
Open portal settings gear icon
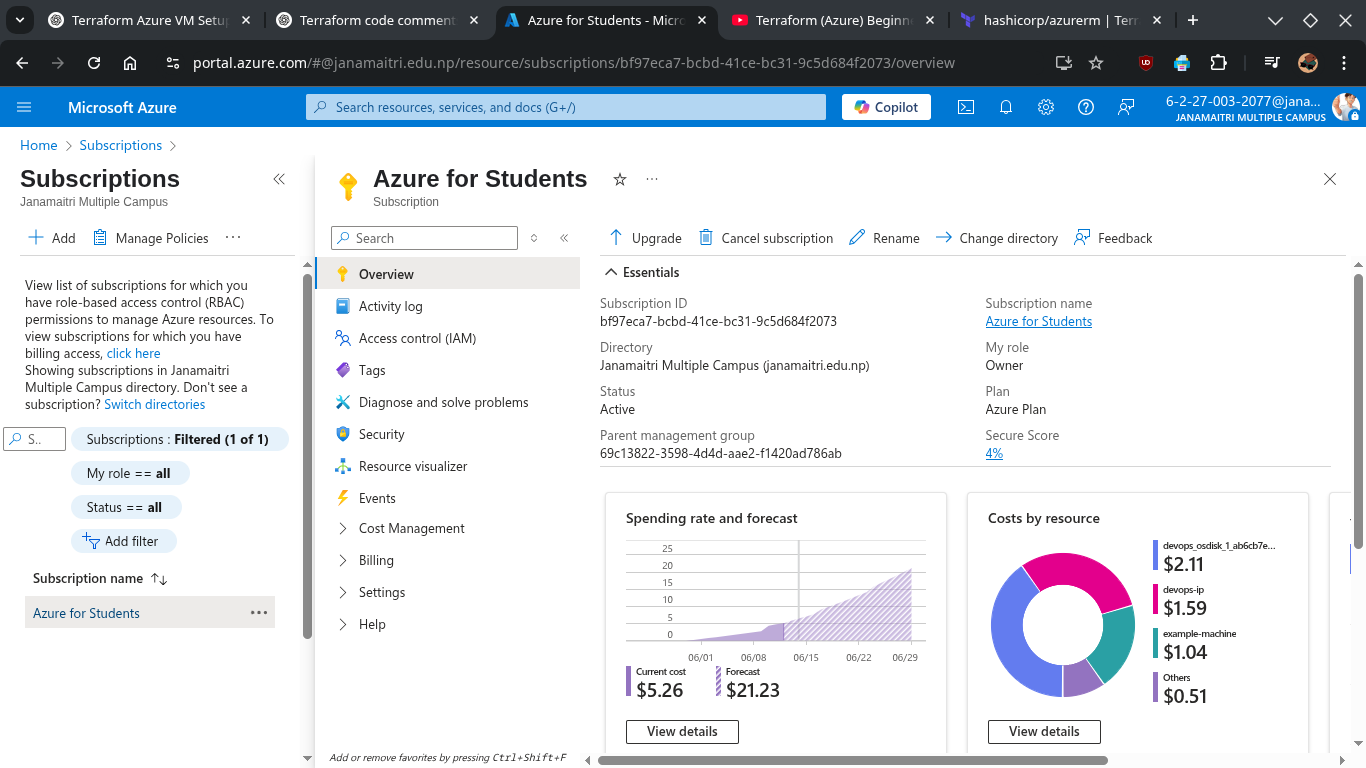(1046, 107)
